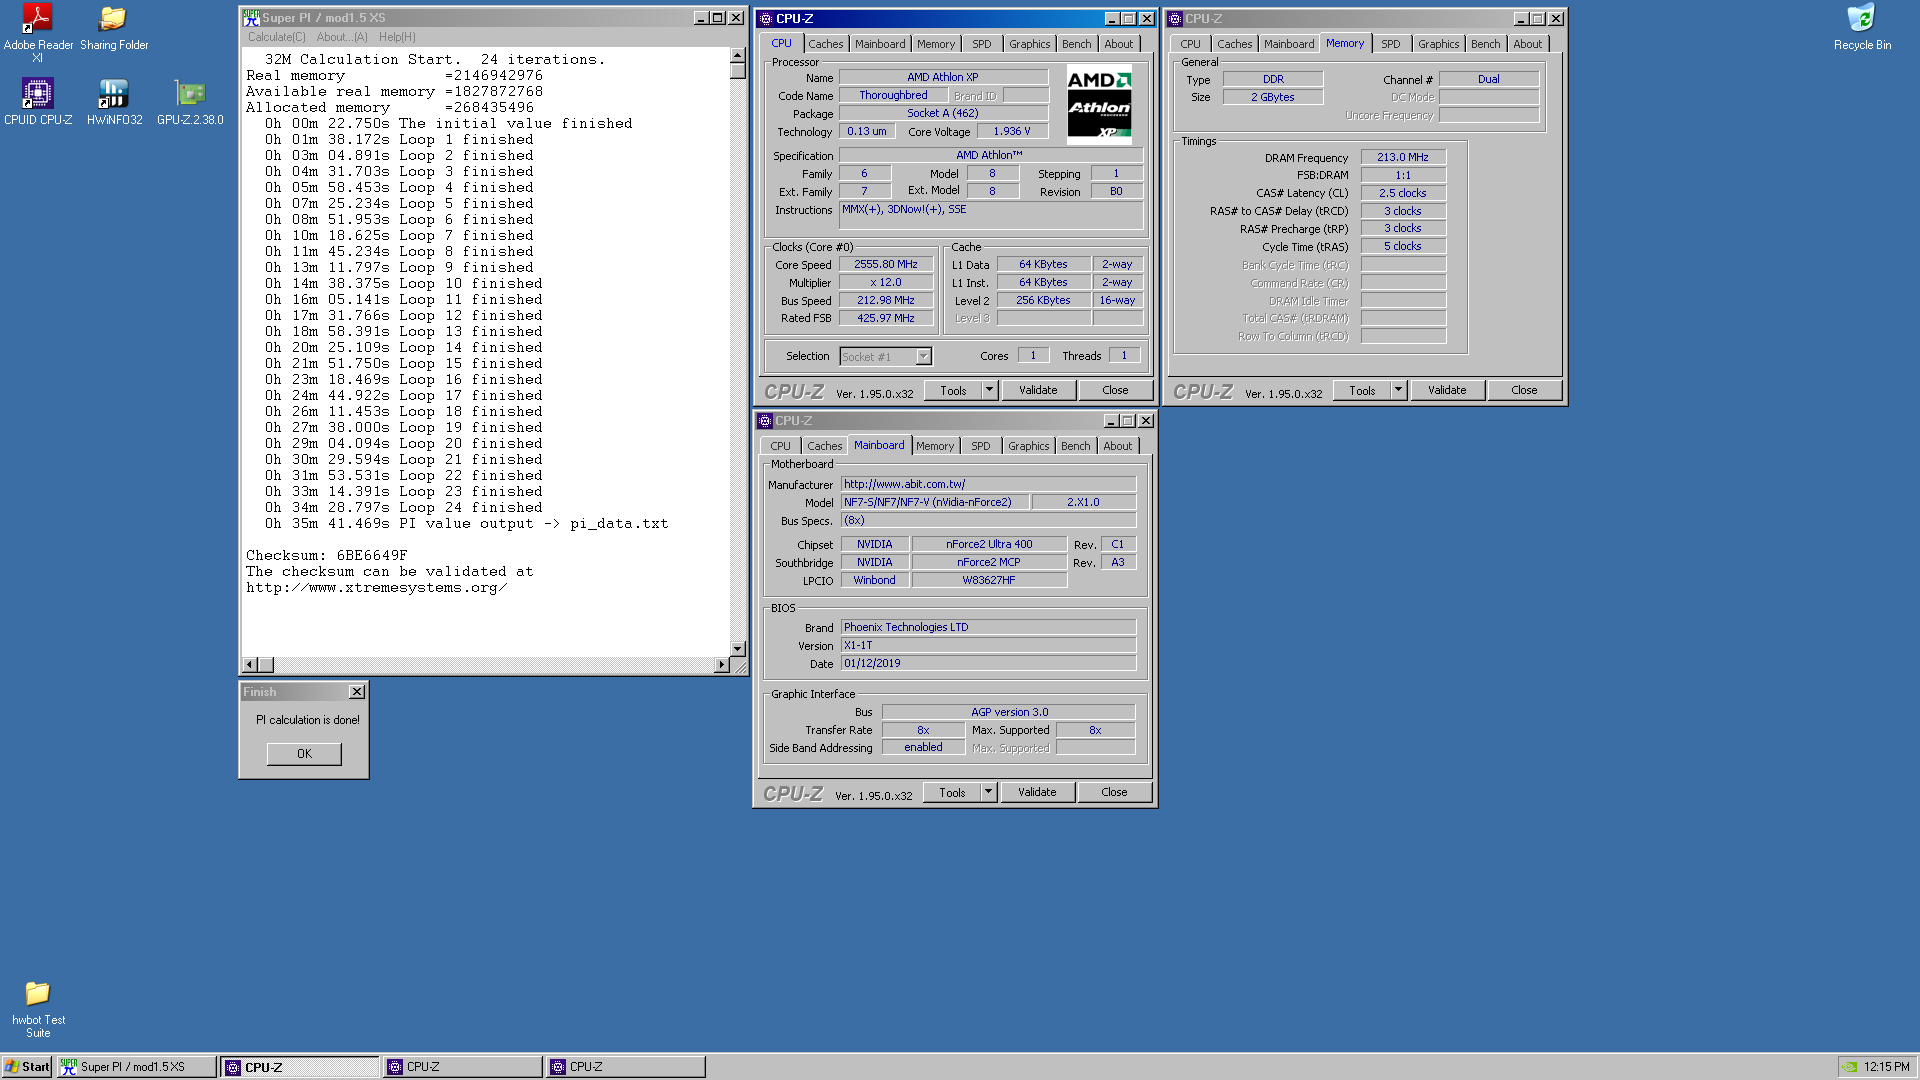Viewport: 1920px width, 1080px height.
Task: Open Help(H) menu in Super PI
Action: pyautogui.click(x=397, y=37)
